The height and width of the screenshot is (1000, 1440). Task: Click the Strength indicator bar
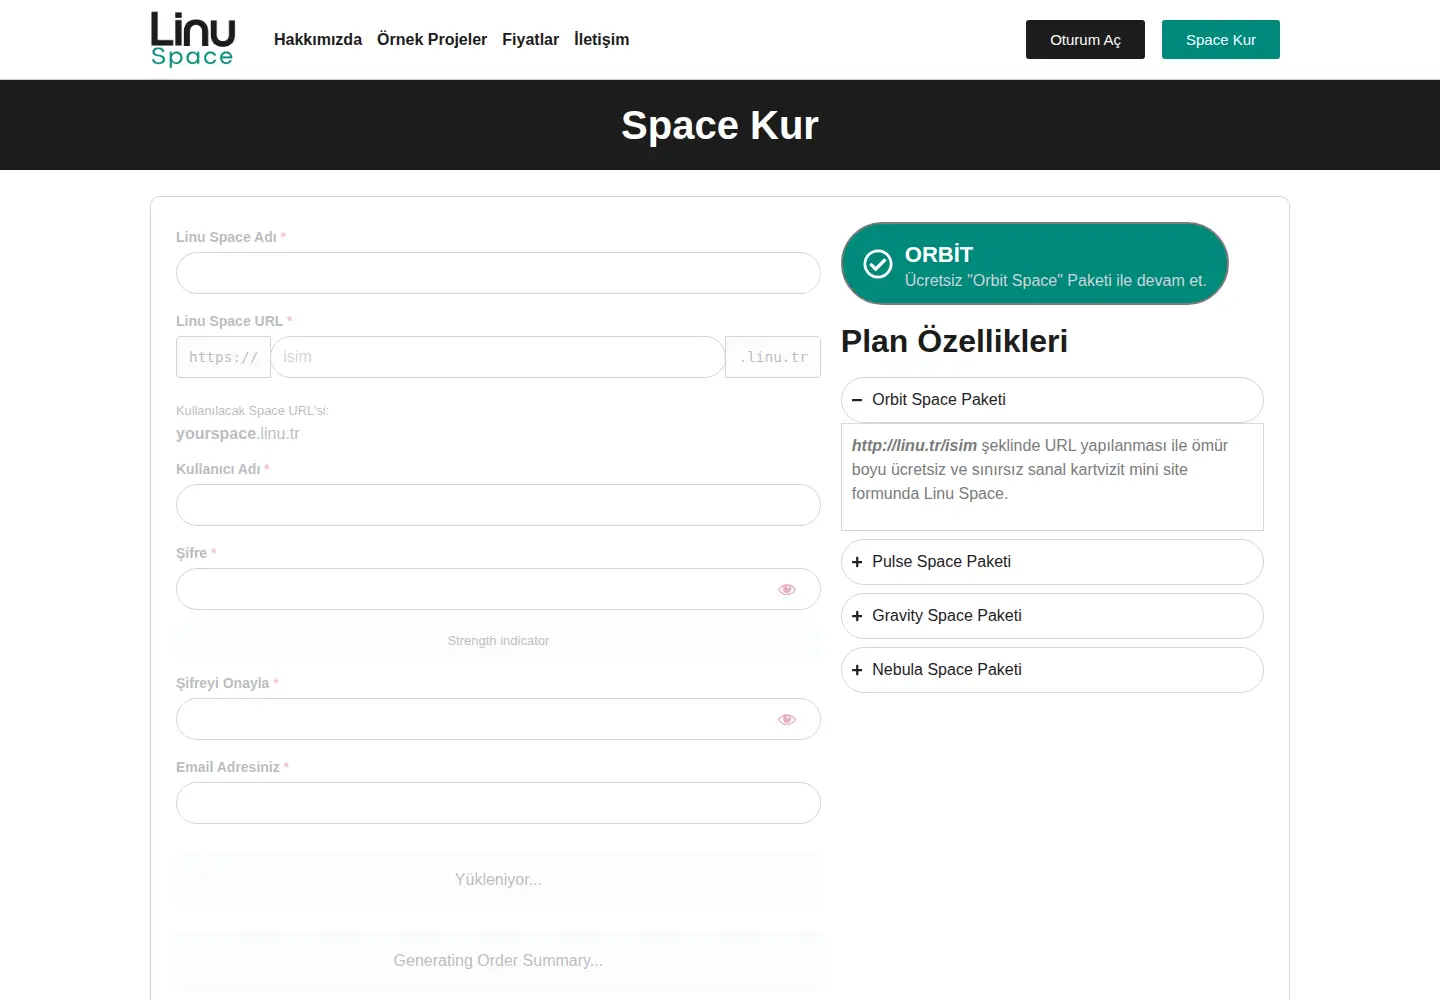[498, 641]
